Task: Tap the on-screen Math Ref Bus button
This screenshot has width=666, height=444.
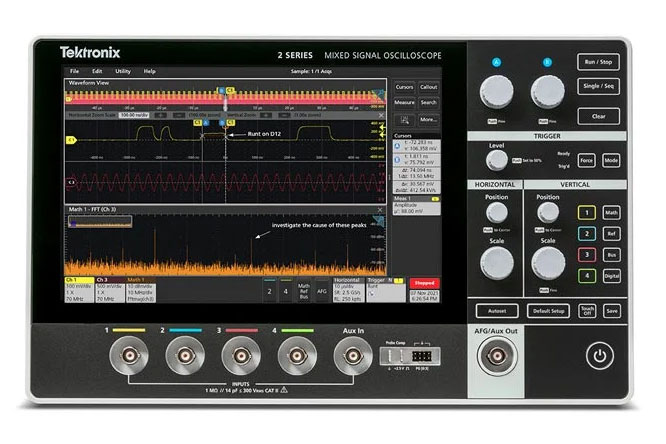Action: (x=304, y=291)
